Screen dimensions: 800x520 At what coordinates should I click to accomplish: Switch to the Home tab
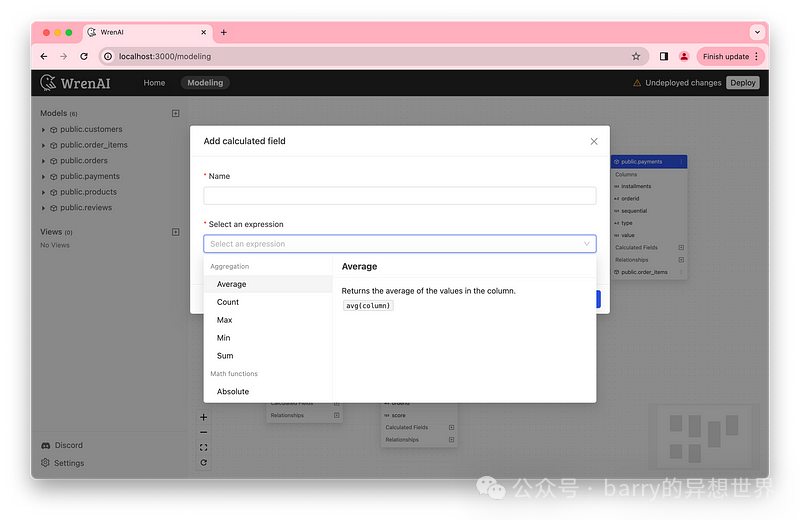pos(154,83)
